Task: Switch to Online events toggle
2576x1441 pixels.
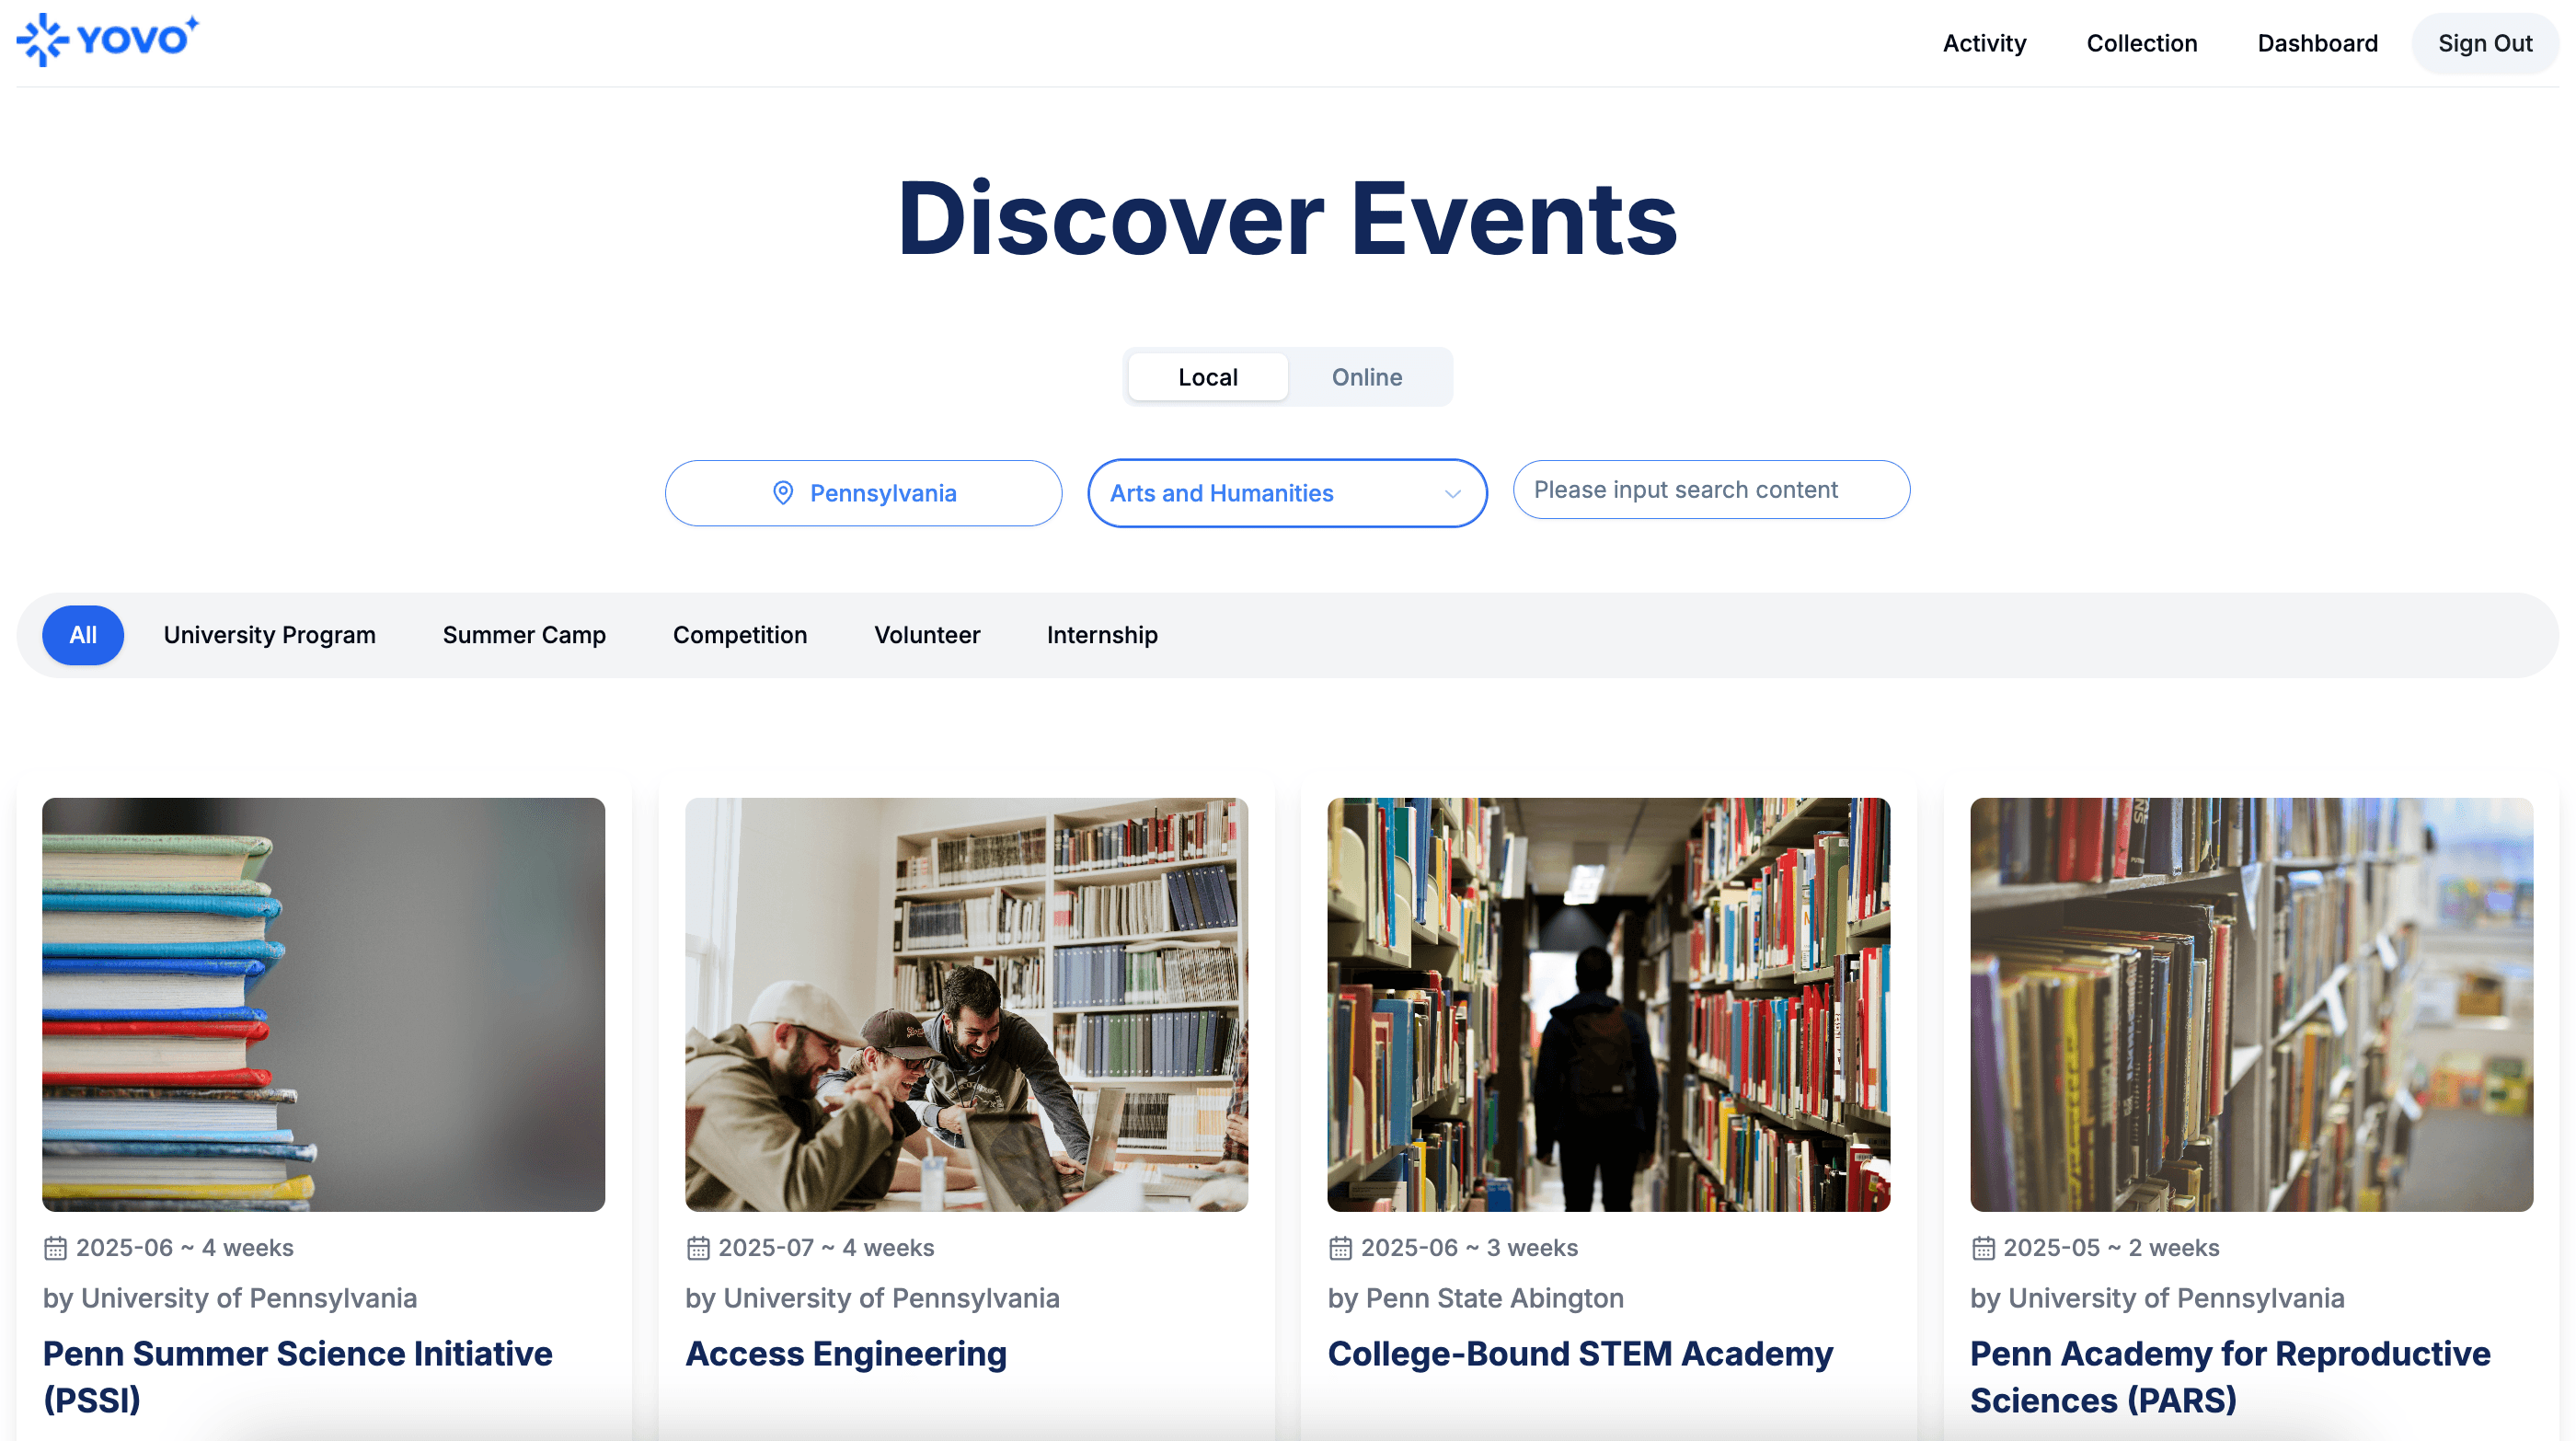Action: [1367, 377]
